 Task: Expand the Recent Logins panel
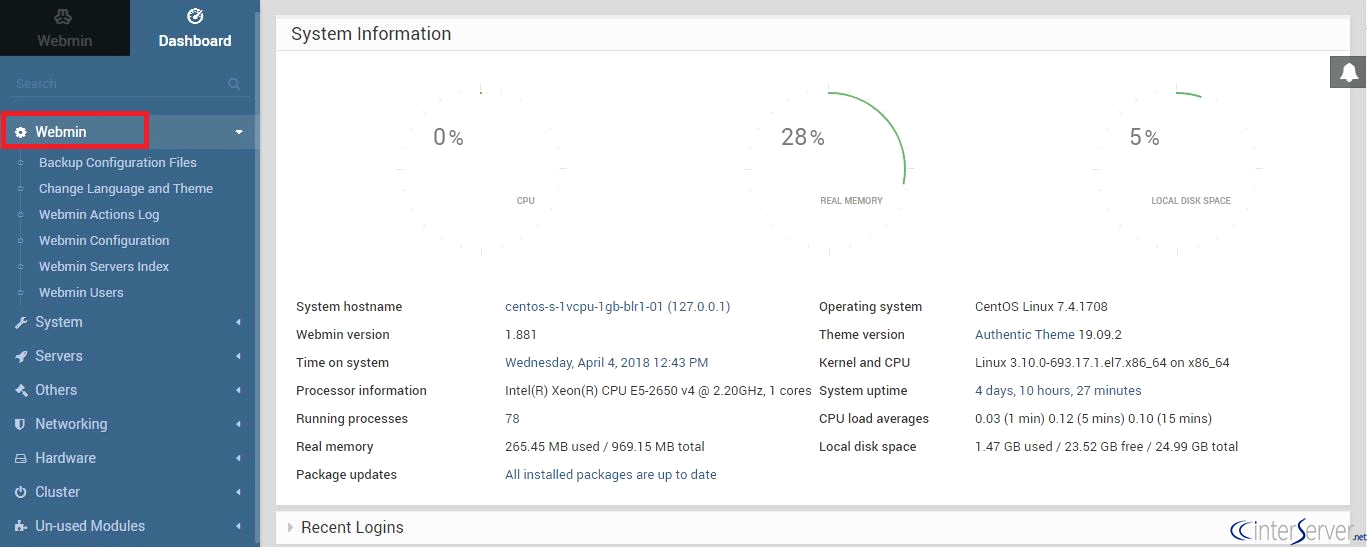291,527
